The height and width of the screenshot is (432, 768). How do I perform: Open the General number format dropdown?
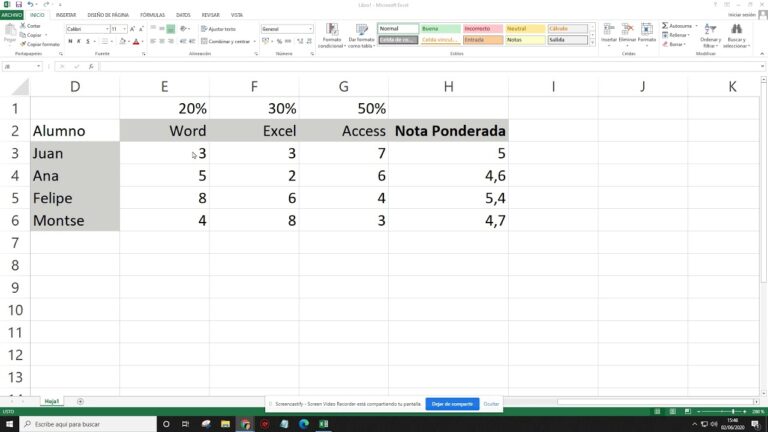point(310,29)
